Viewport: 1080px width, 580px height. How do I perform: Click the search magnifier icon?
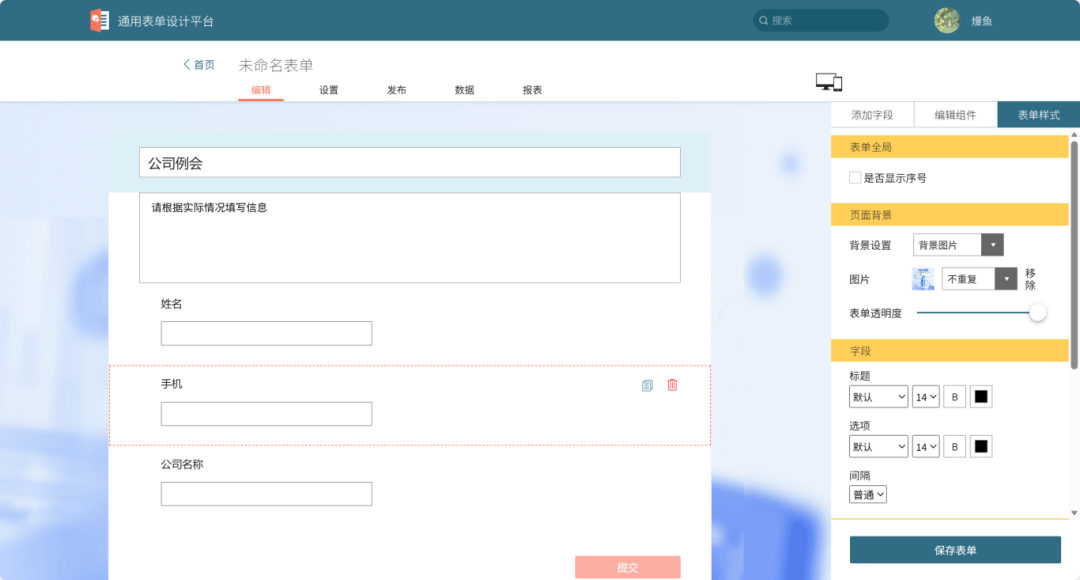click(762, 20)
